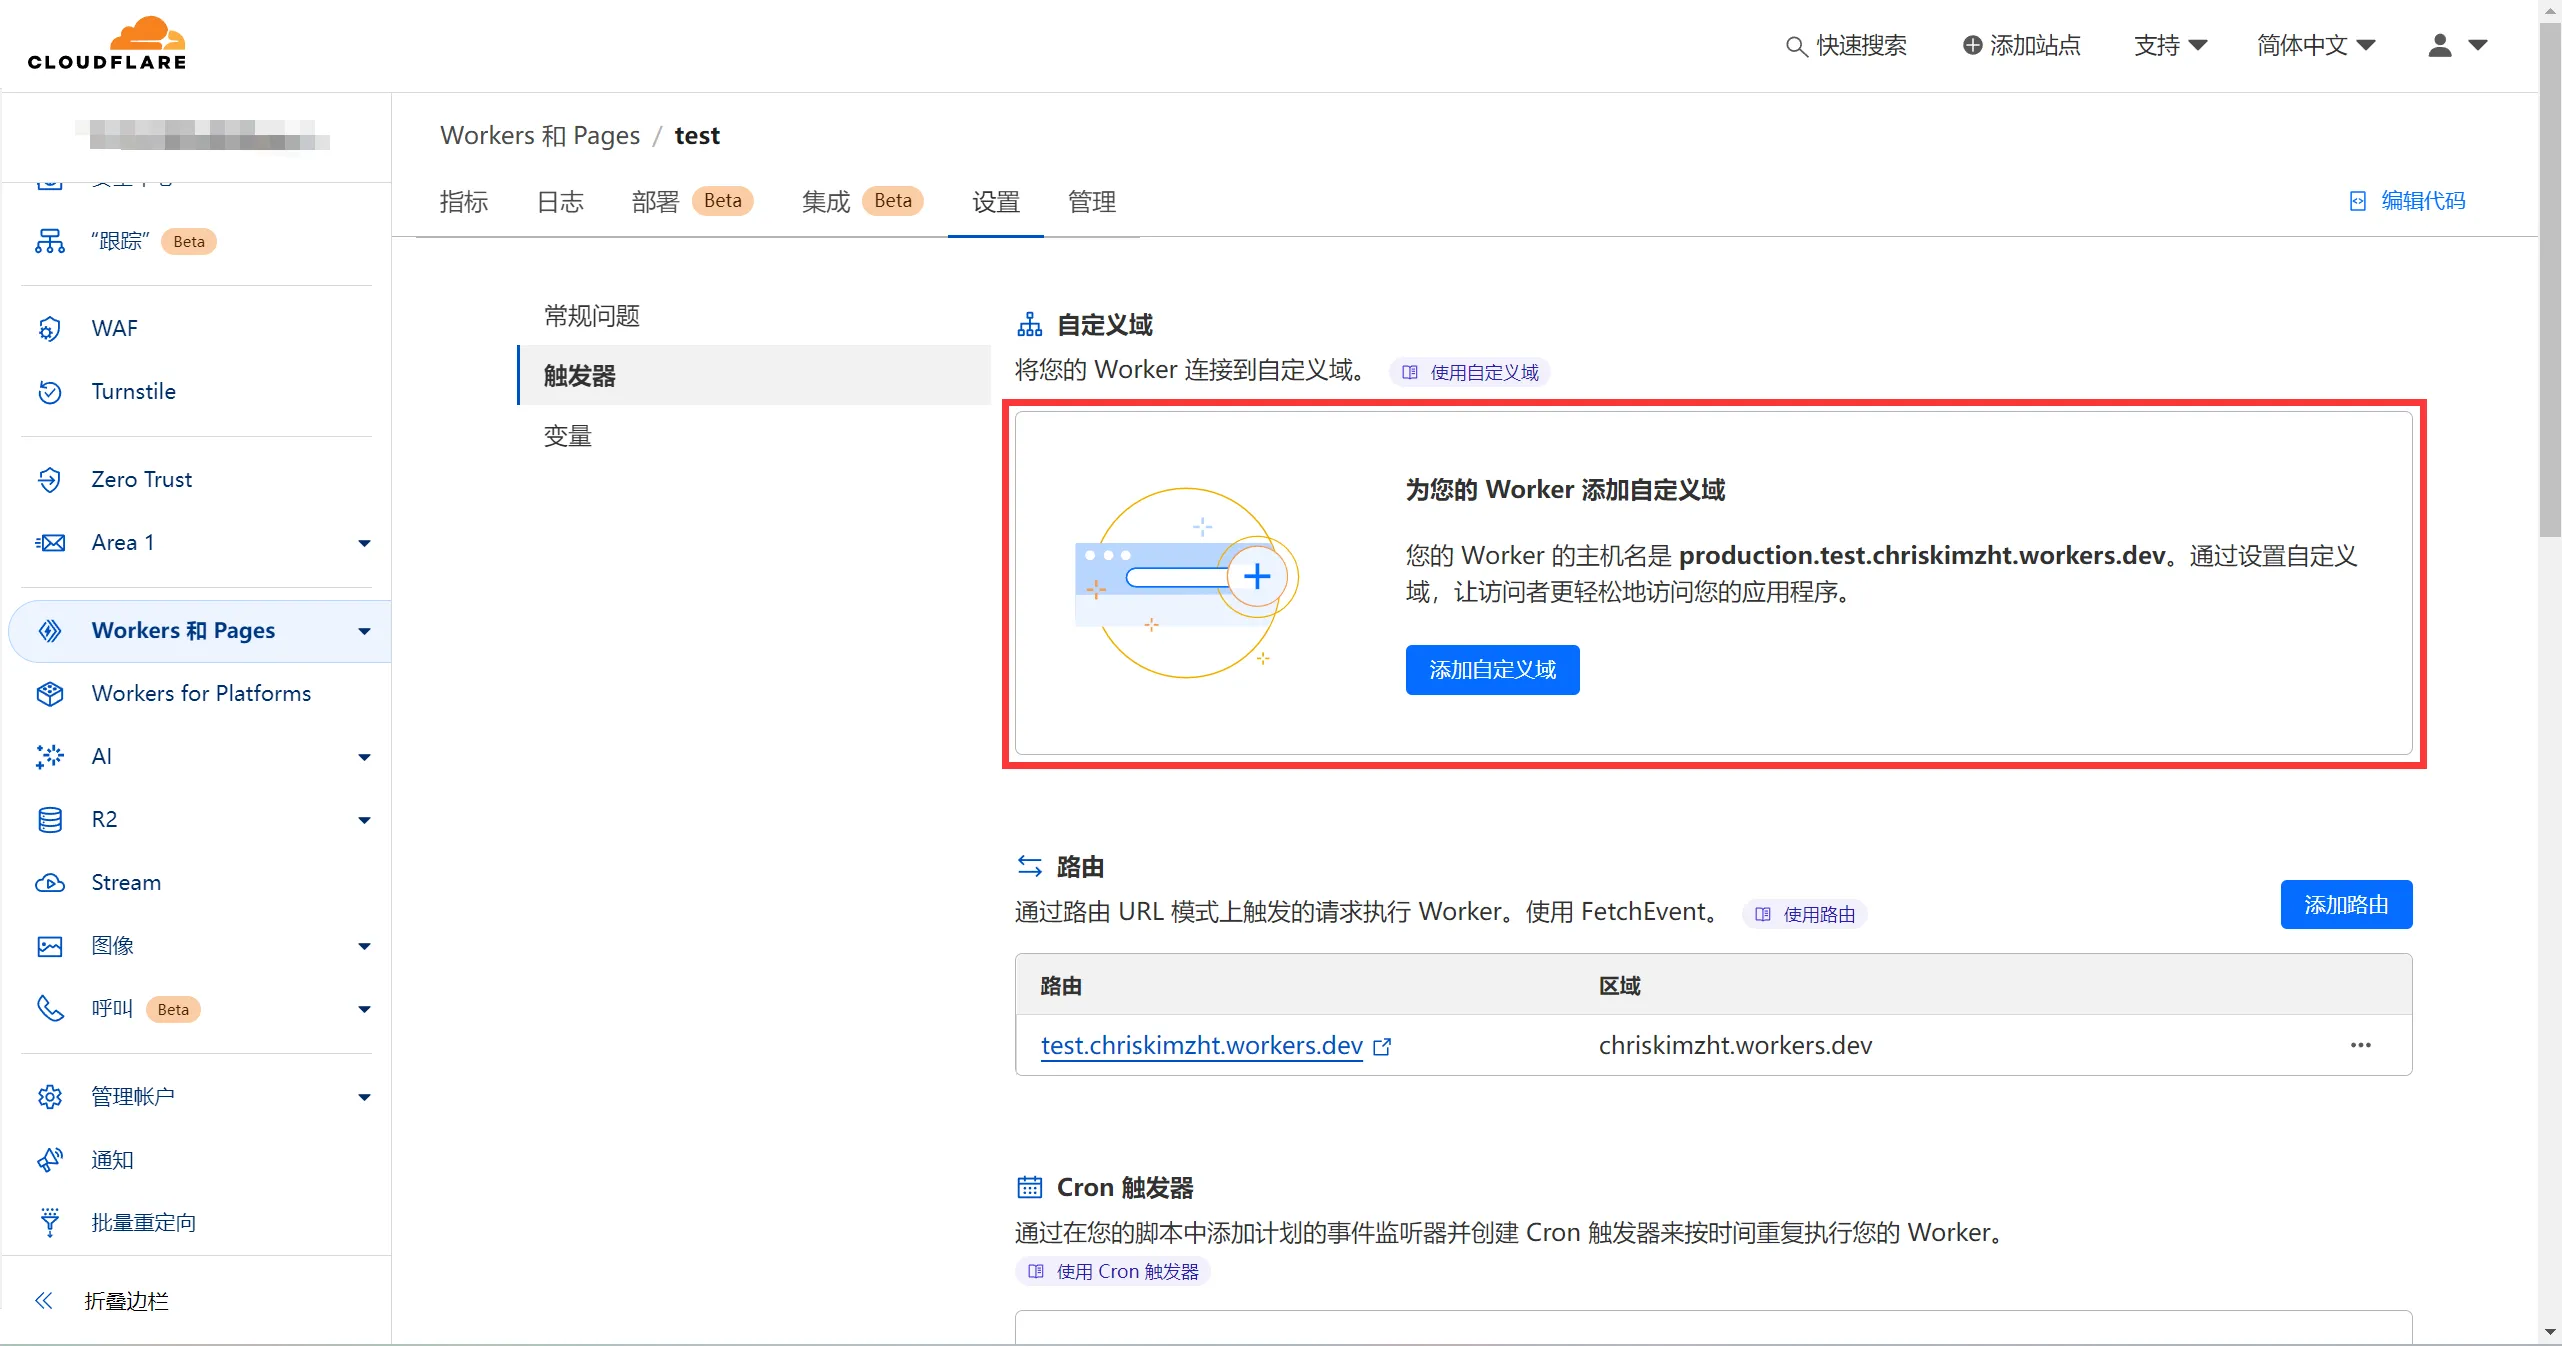Click the 批量重定向 funnel icon
The image size is (2562, 1346).
[x=49, y=1222]
